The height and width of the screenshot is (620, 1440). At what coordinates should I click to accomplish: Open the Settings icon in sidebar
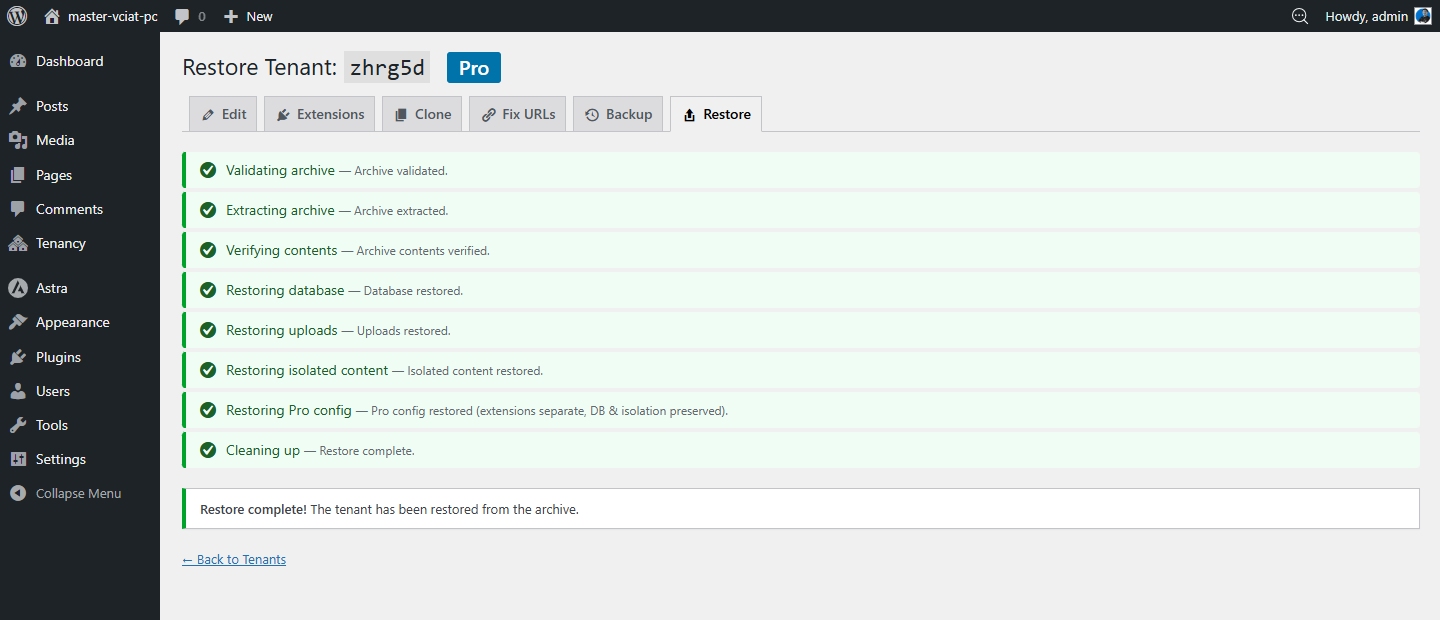point(18,459)
